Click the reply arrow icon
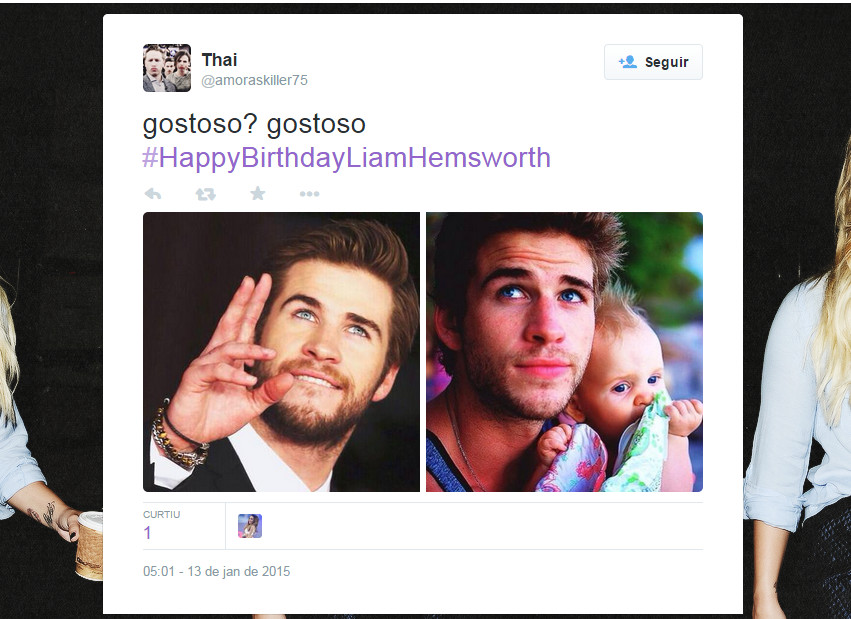This screenshot has width=851, height=619. coord(153,194)
